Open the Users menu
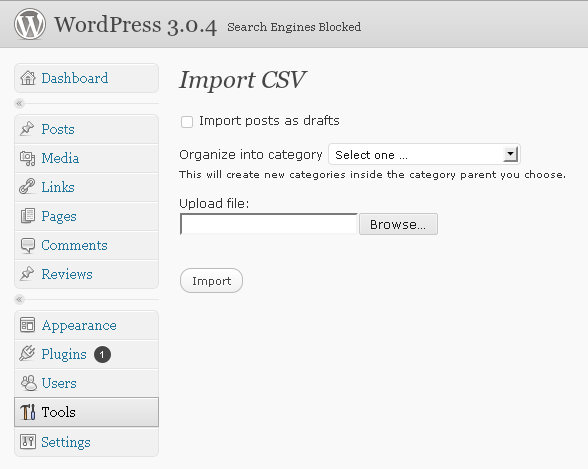The image size is (588, 469). click(x=87, y=383)
